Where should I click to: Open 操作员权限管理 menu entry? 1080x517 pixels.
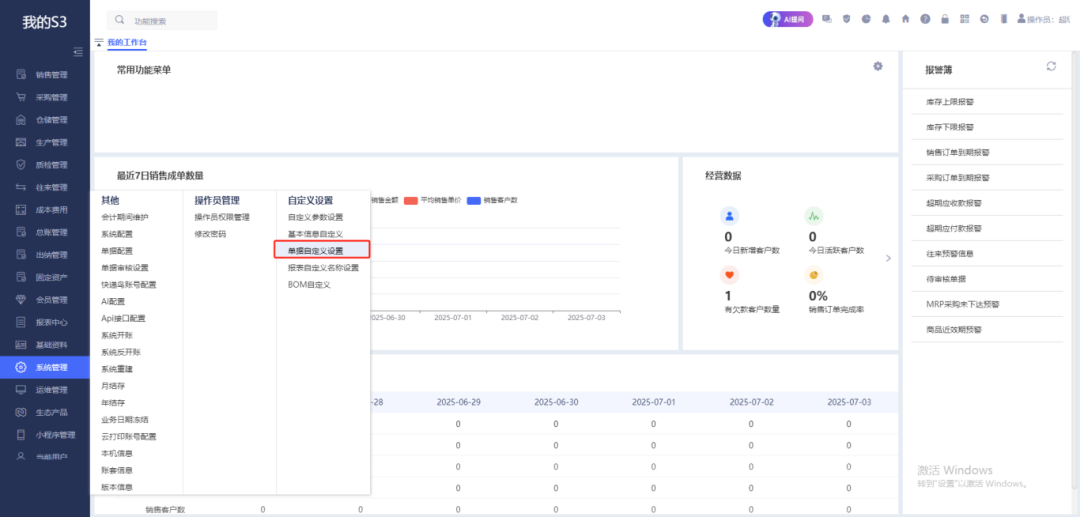point(222,217)
